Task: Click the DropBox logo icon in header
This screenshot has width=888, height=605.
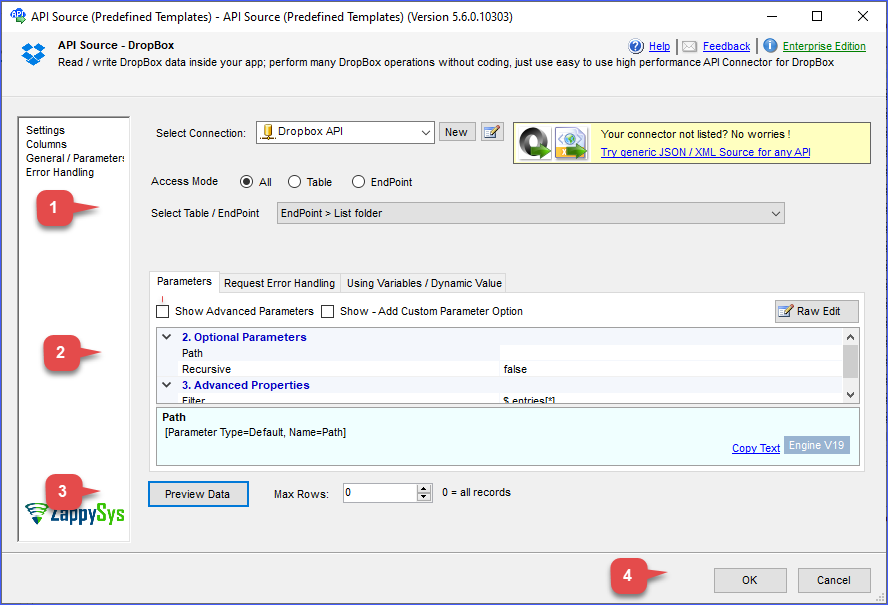Action: point(33,54)
